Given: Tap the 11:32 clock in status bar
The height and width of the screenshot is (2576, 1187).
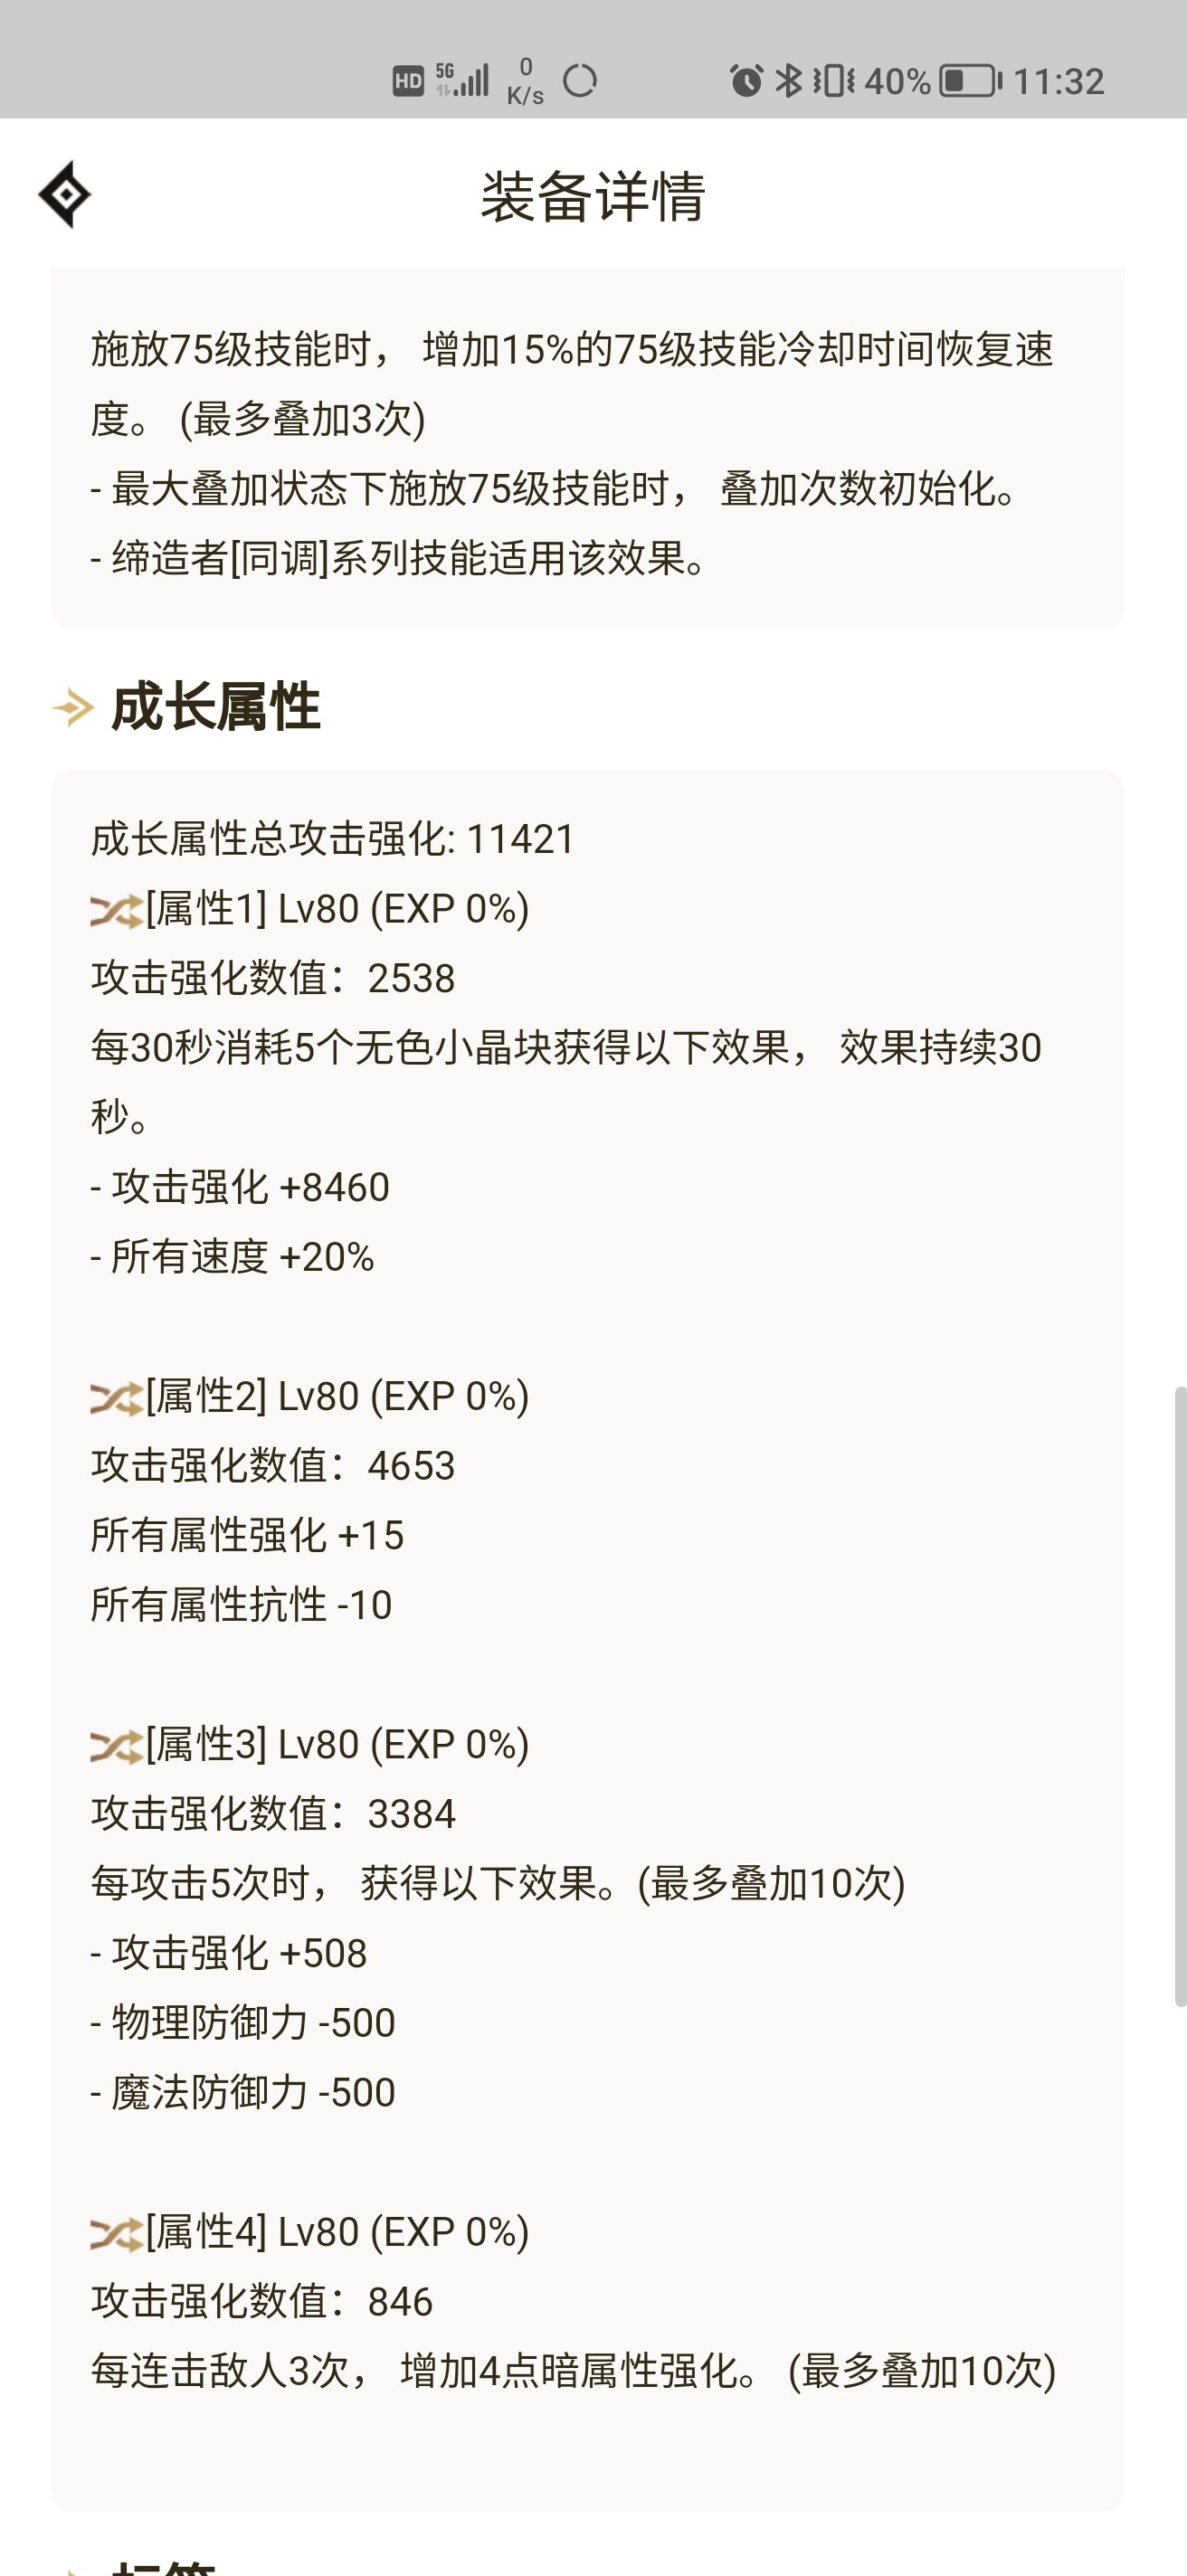Looking at the screenshot, I should (x=1059, y=81).
